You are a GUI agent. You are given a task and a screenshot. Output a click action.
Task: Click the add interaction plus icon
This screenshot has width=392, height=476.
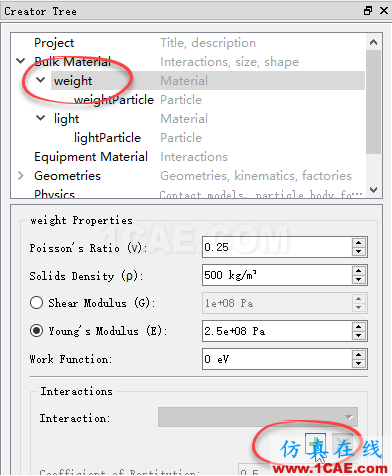point(315,443)
